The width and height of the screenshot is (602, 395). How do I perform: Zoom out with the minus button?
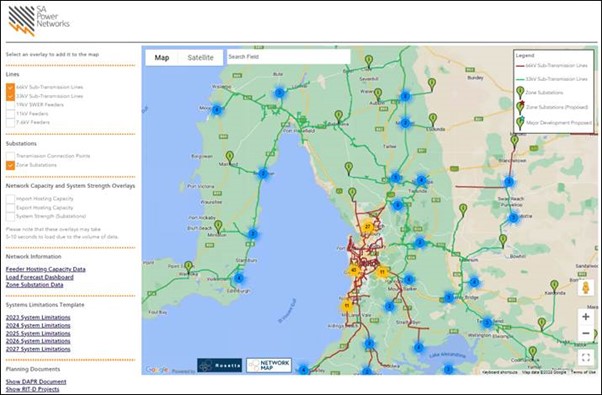click(x=585, y=333)
